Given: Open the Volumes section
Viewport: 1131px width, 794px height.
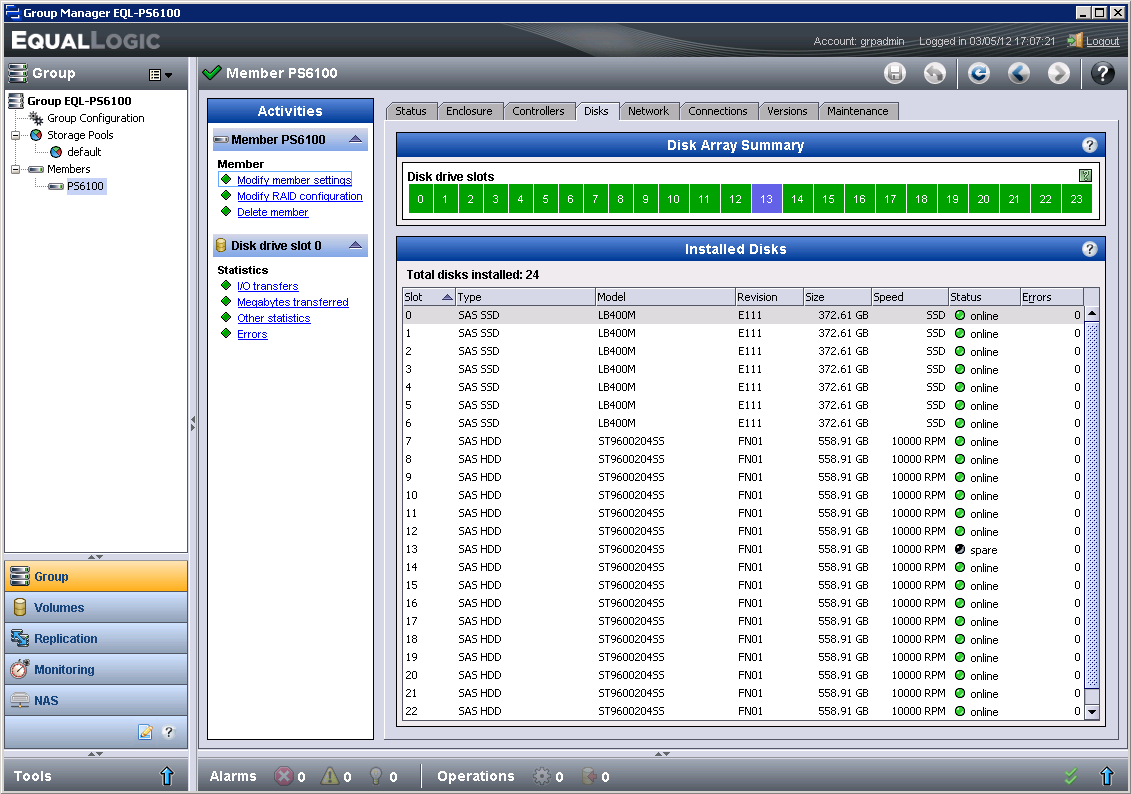Looking at the screenshot, I should pos(96,607).
